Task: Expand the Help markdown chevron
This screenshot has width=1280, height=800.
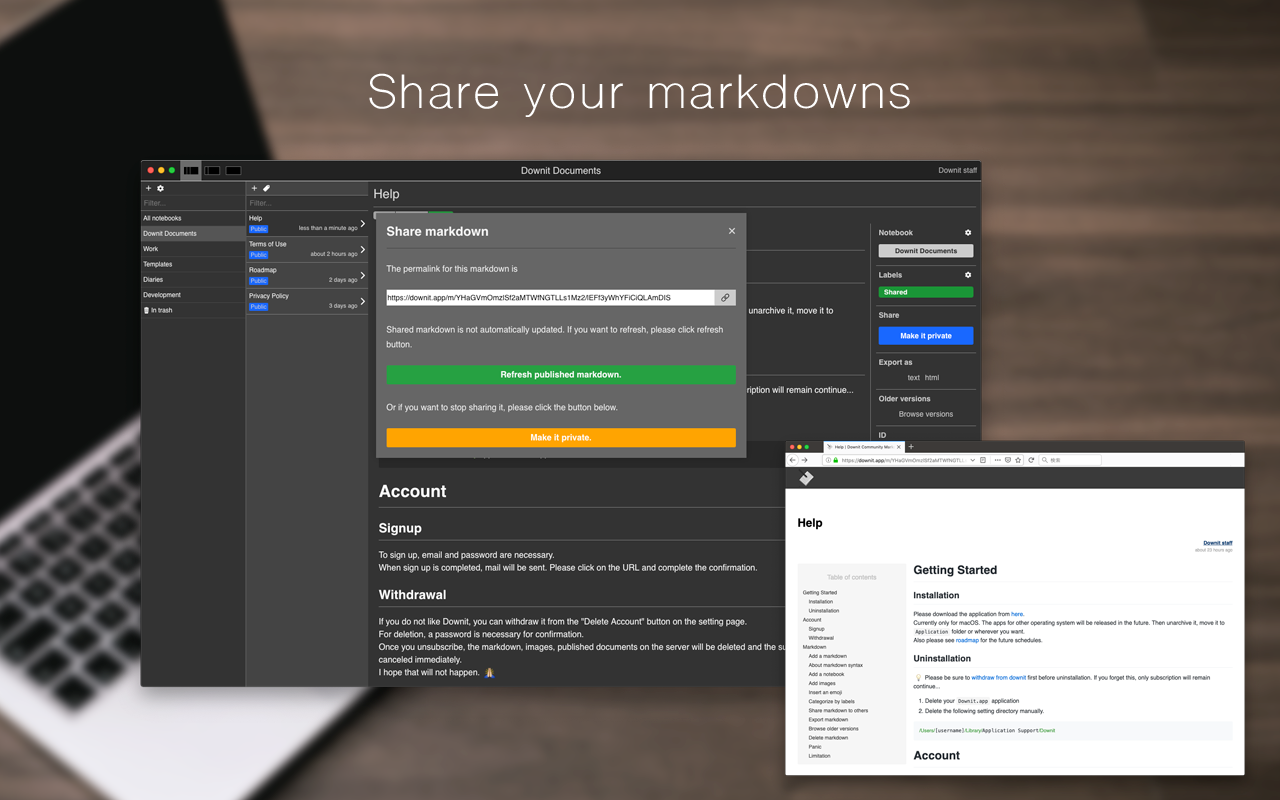Action: coord(362,223)
